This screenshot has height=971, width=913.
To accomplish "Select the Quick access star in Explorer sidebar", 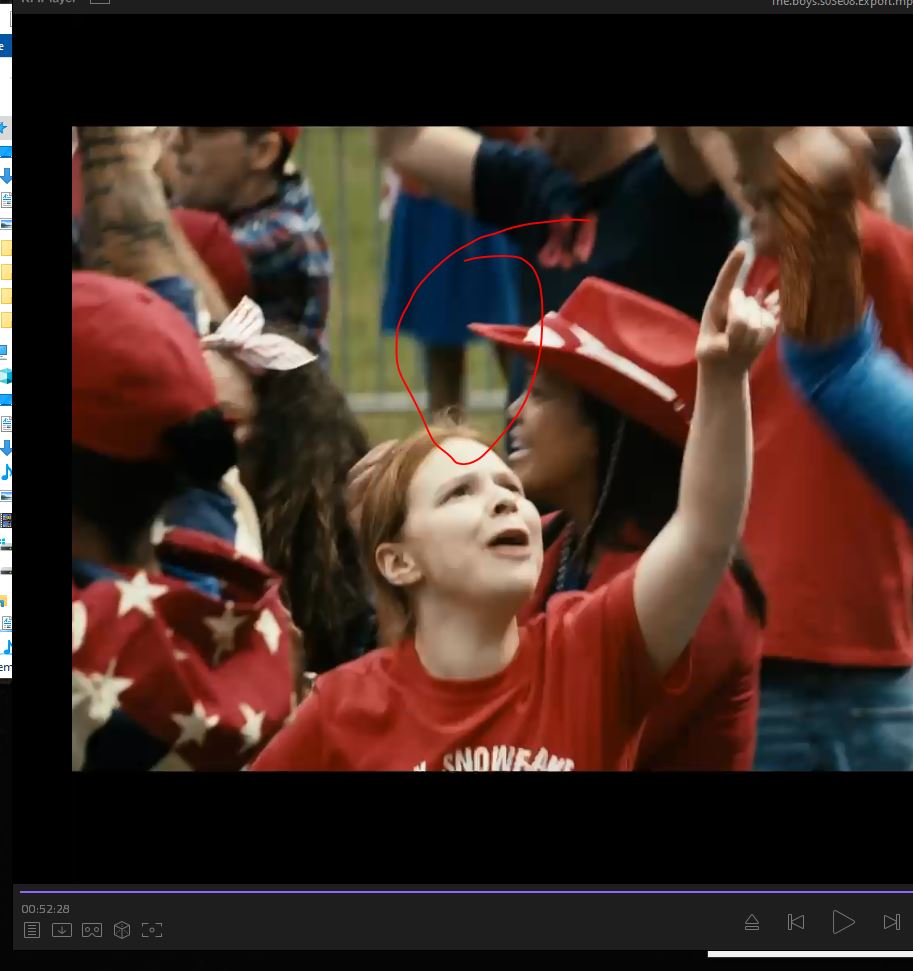I will coord(4,128).
